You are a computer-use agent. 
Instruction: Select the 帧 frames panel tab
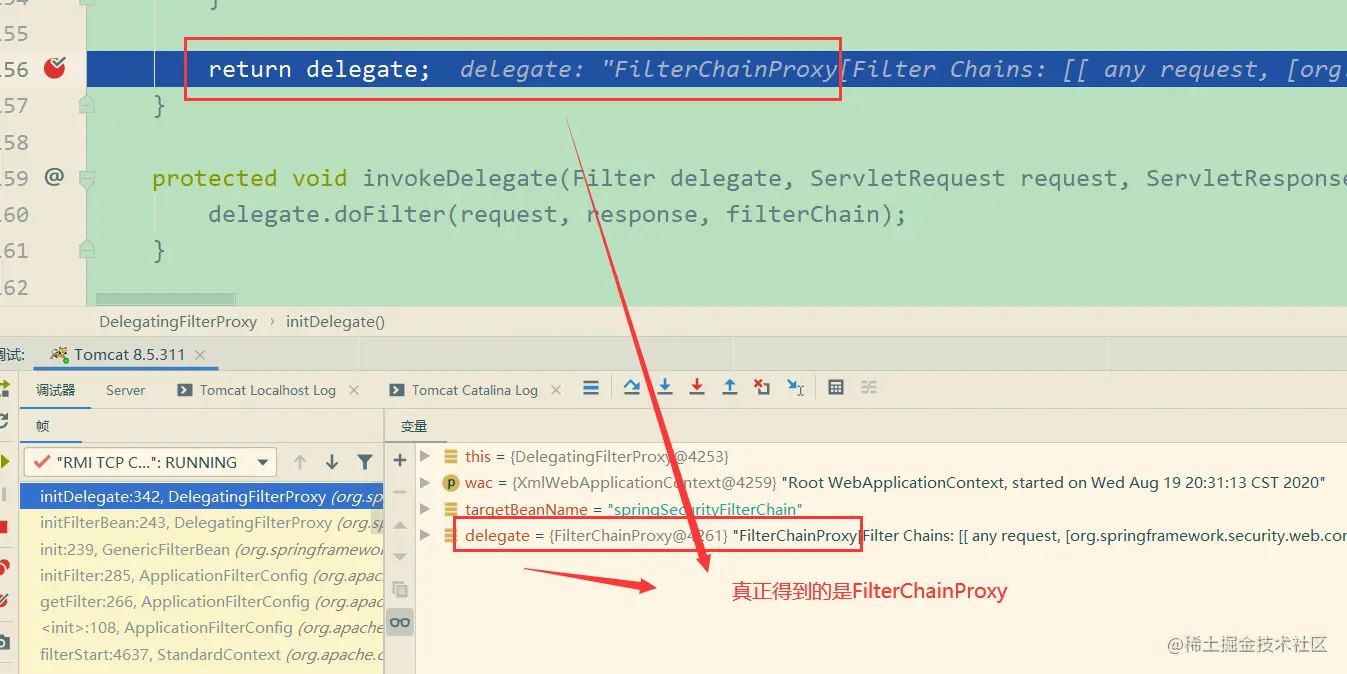coord(43,426)
